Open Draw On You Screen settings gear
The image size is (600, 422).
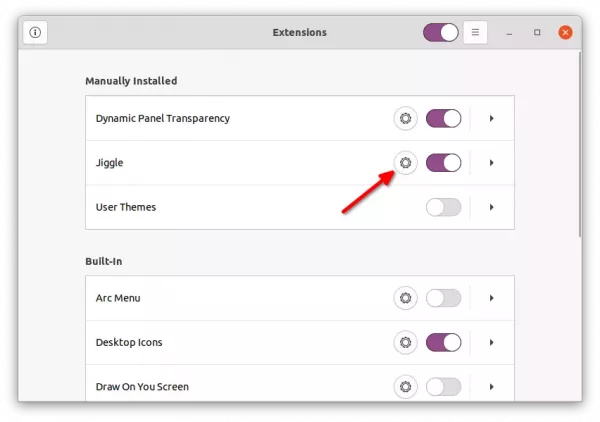[405, 387]
